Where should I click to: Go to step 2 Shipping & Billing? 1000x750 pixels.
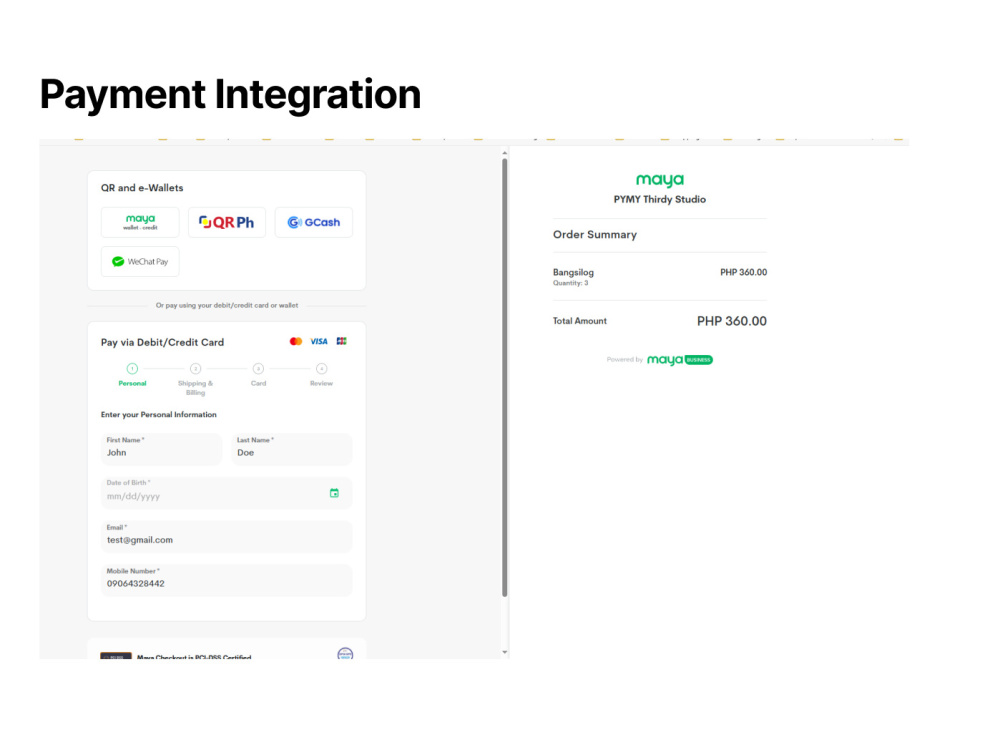click(195, 379)
